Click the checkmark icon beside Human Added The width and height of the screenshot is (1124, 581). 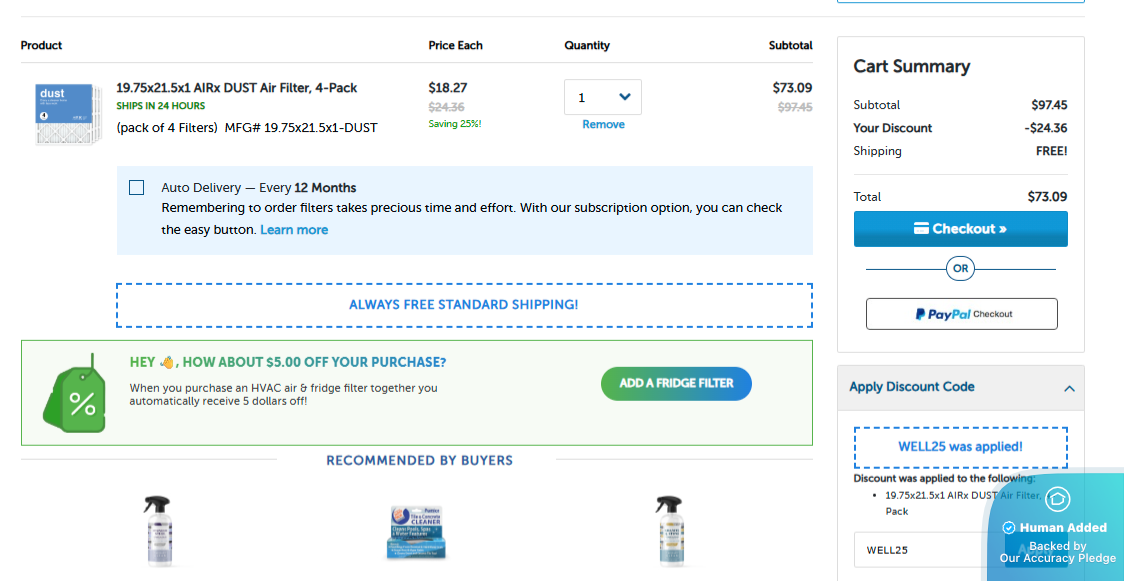[x=1009, y=528]
